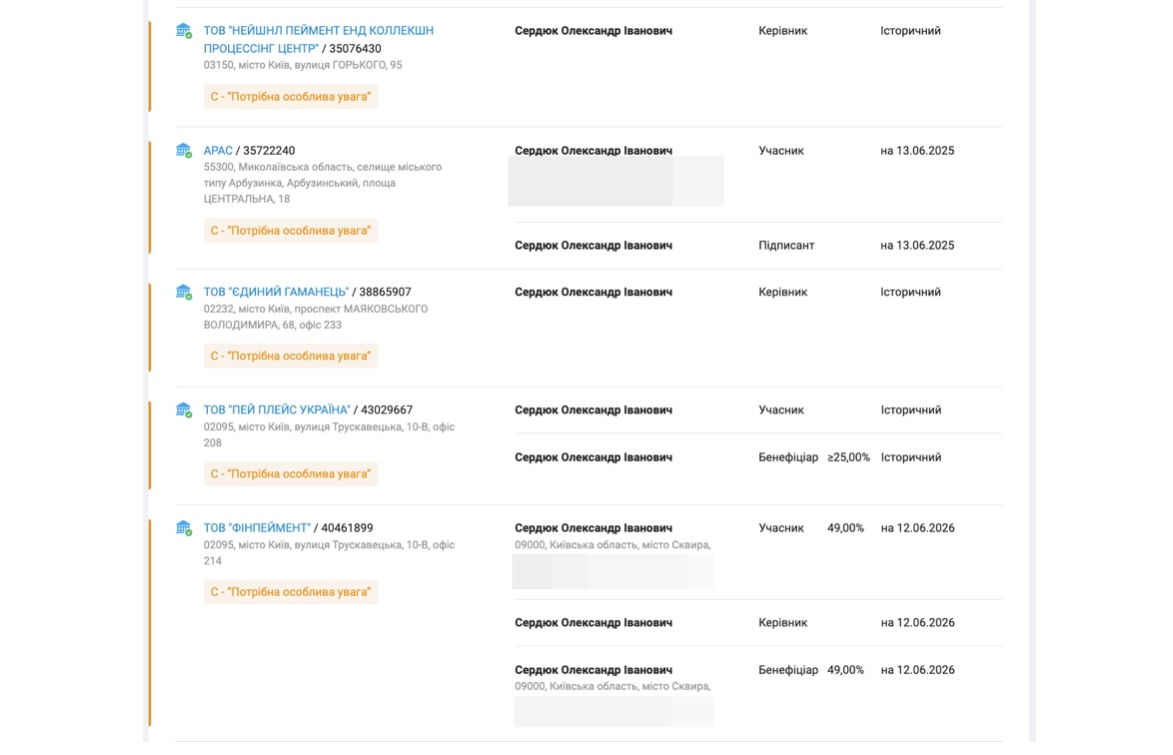Open ТОВ "ЄДИНИЙ ГАМАНЕЦЬ" company page
This screenshot has height=755, width=1173.
[x=276, y=292]
